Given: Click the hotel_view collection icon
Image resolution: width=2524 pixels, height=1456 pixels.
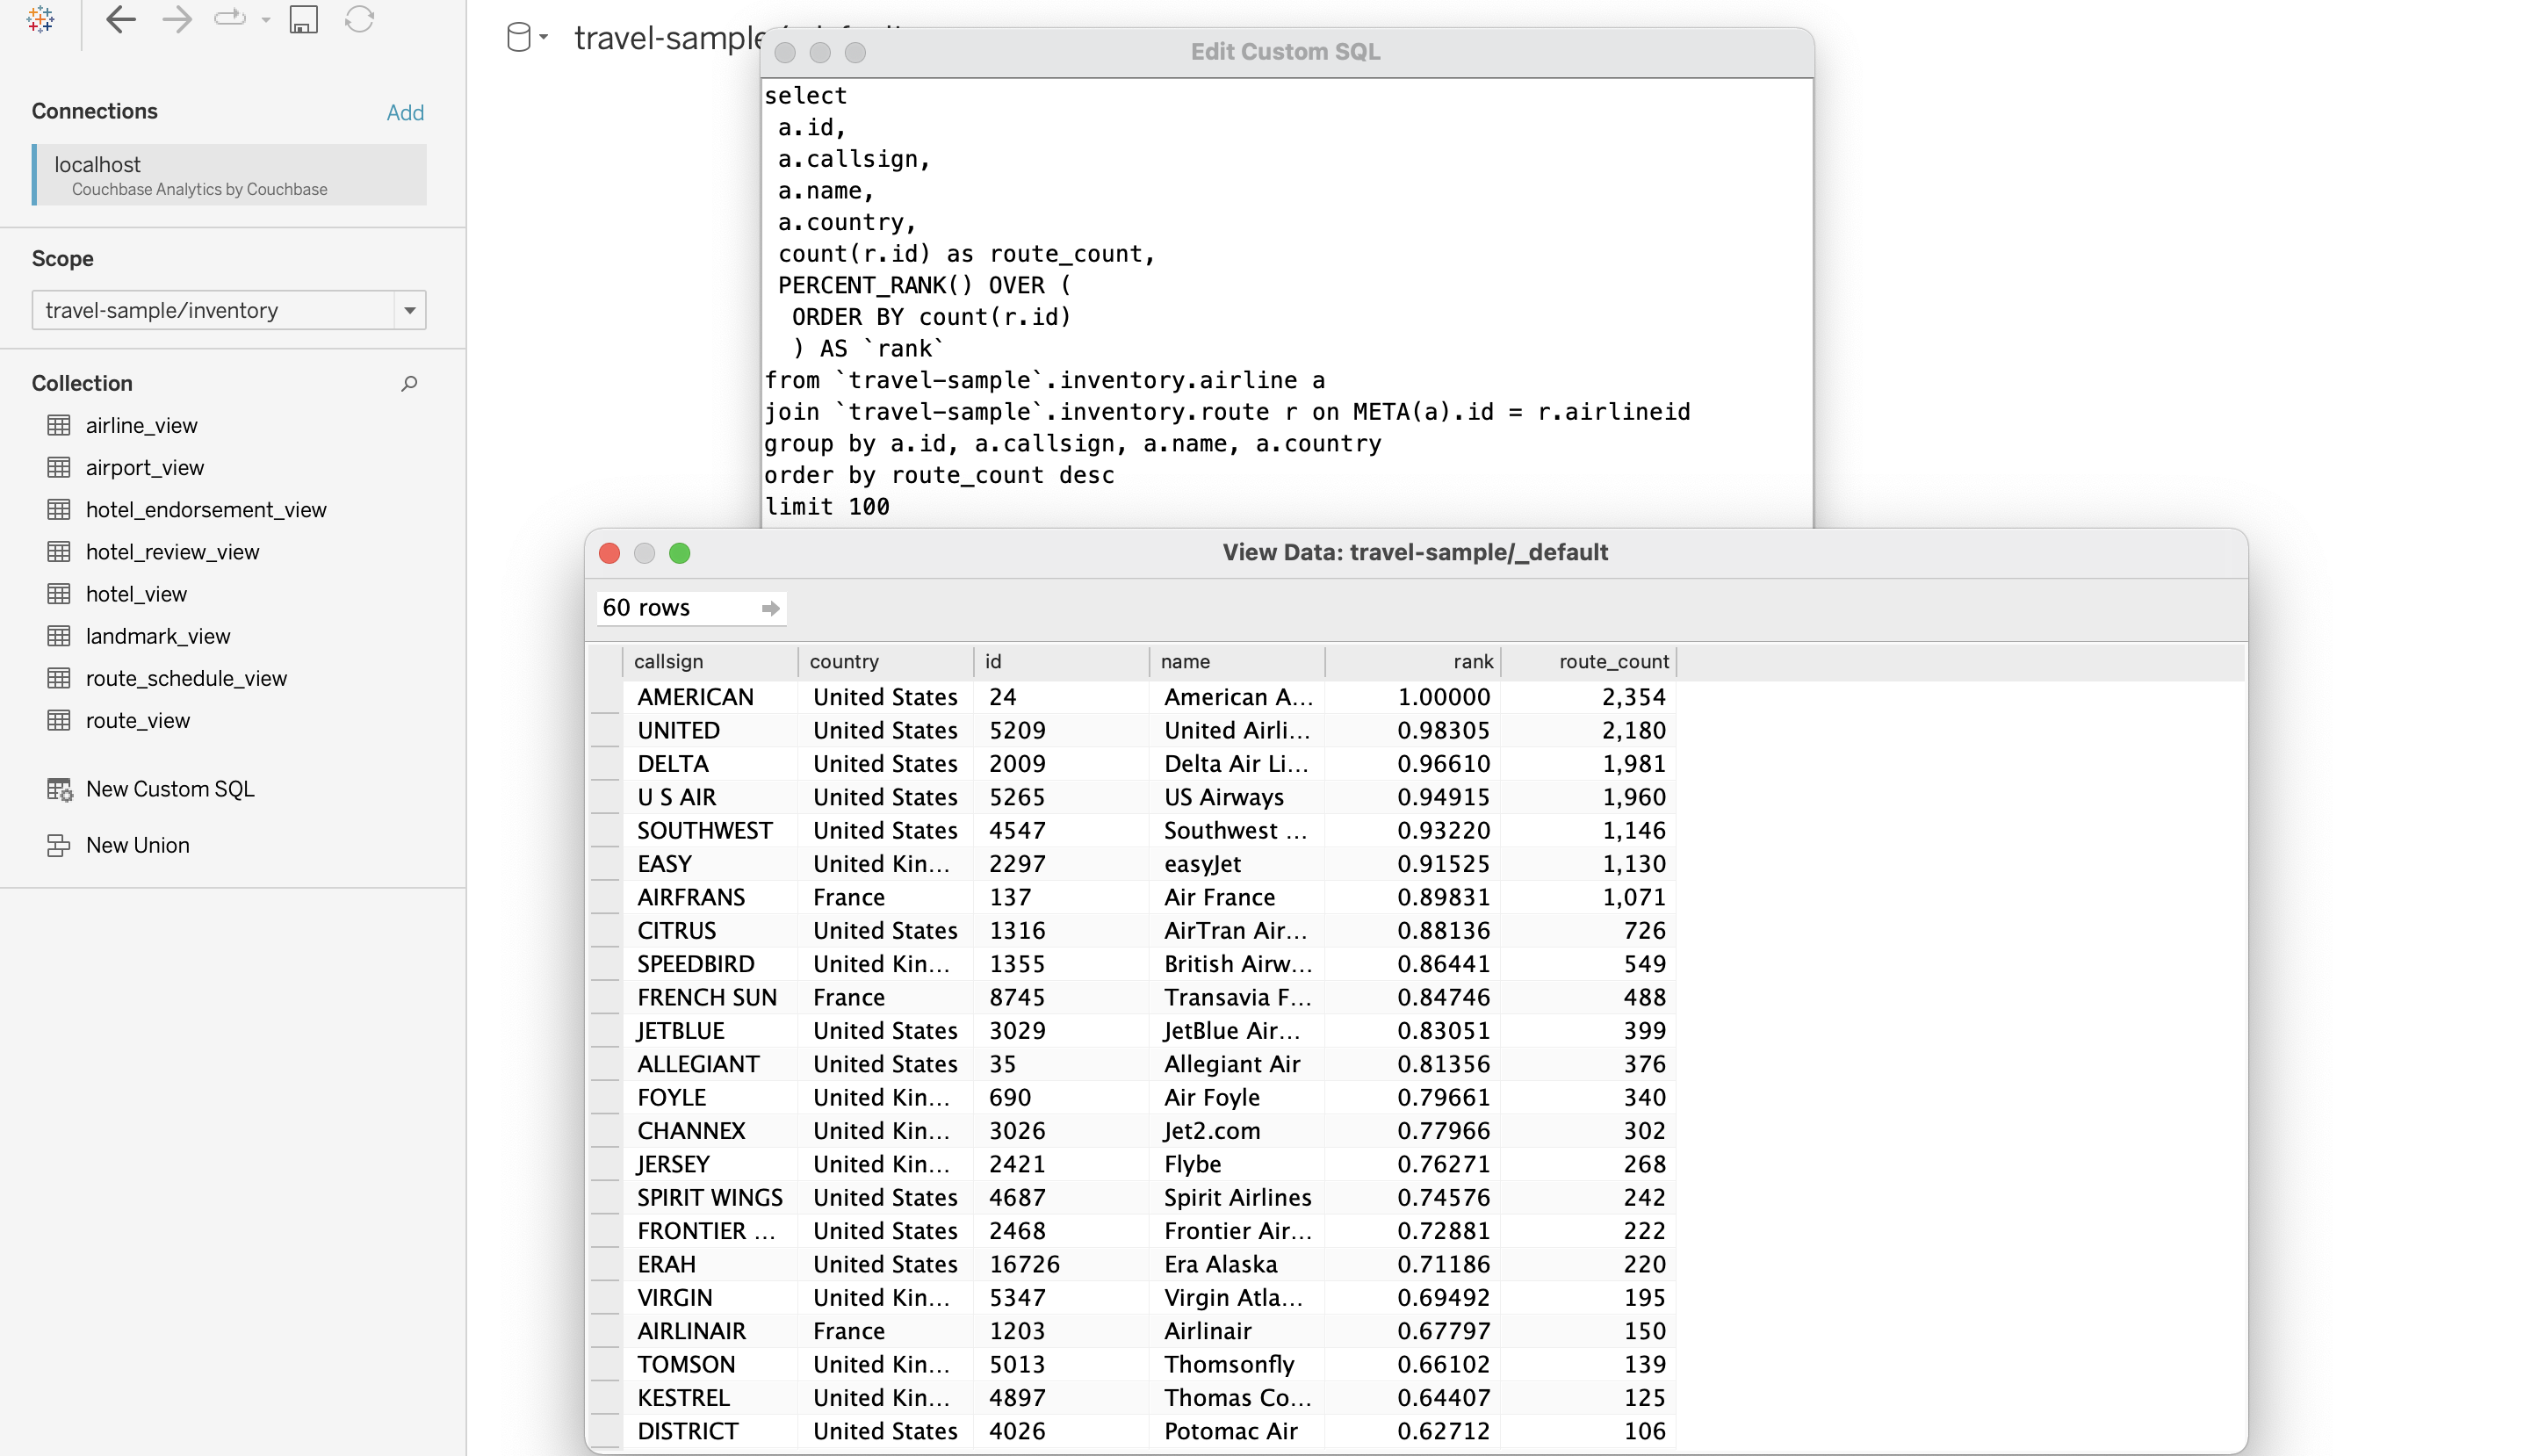Looking at the screenshot, I should (59, 593).
